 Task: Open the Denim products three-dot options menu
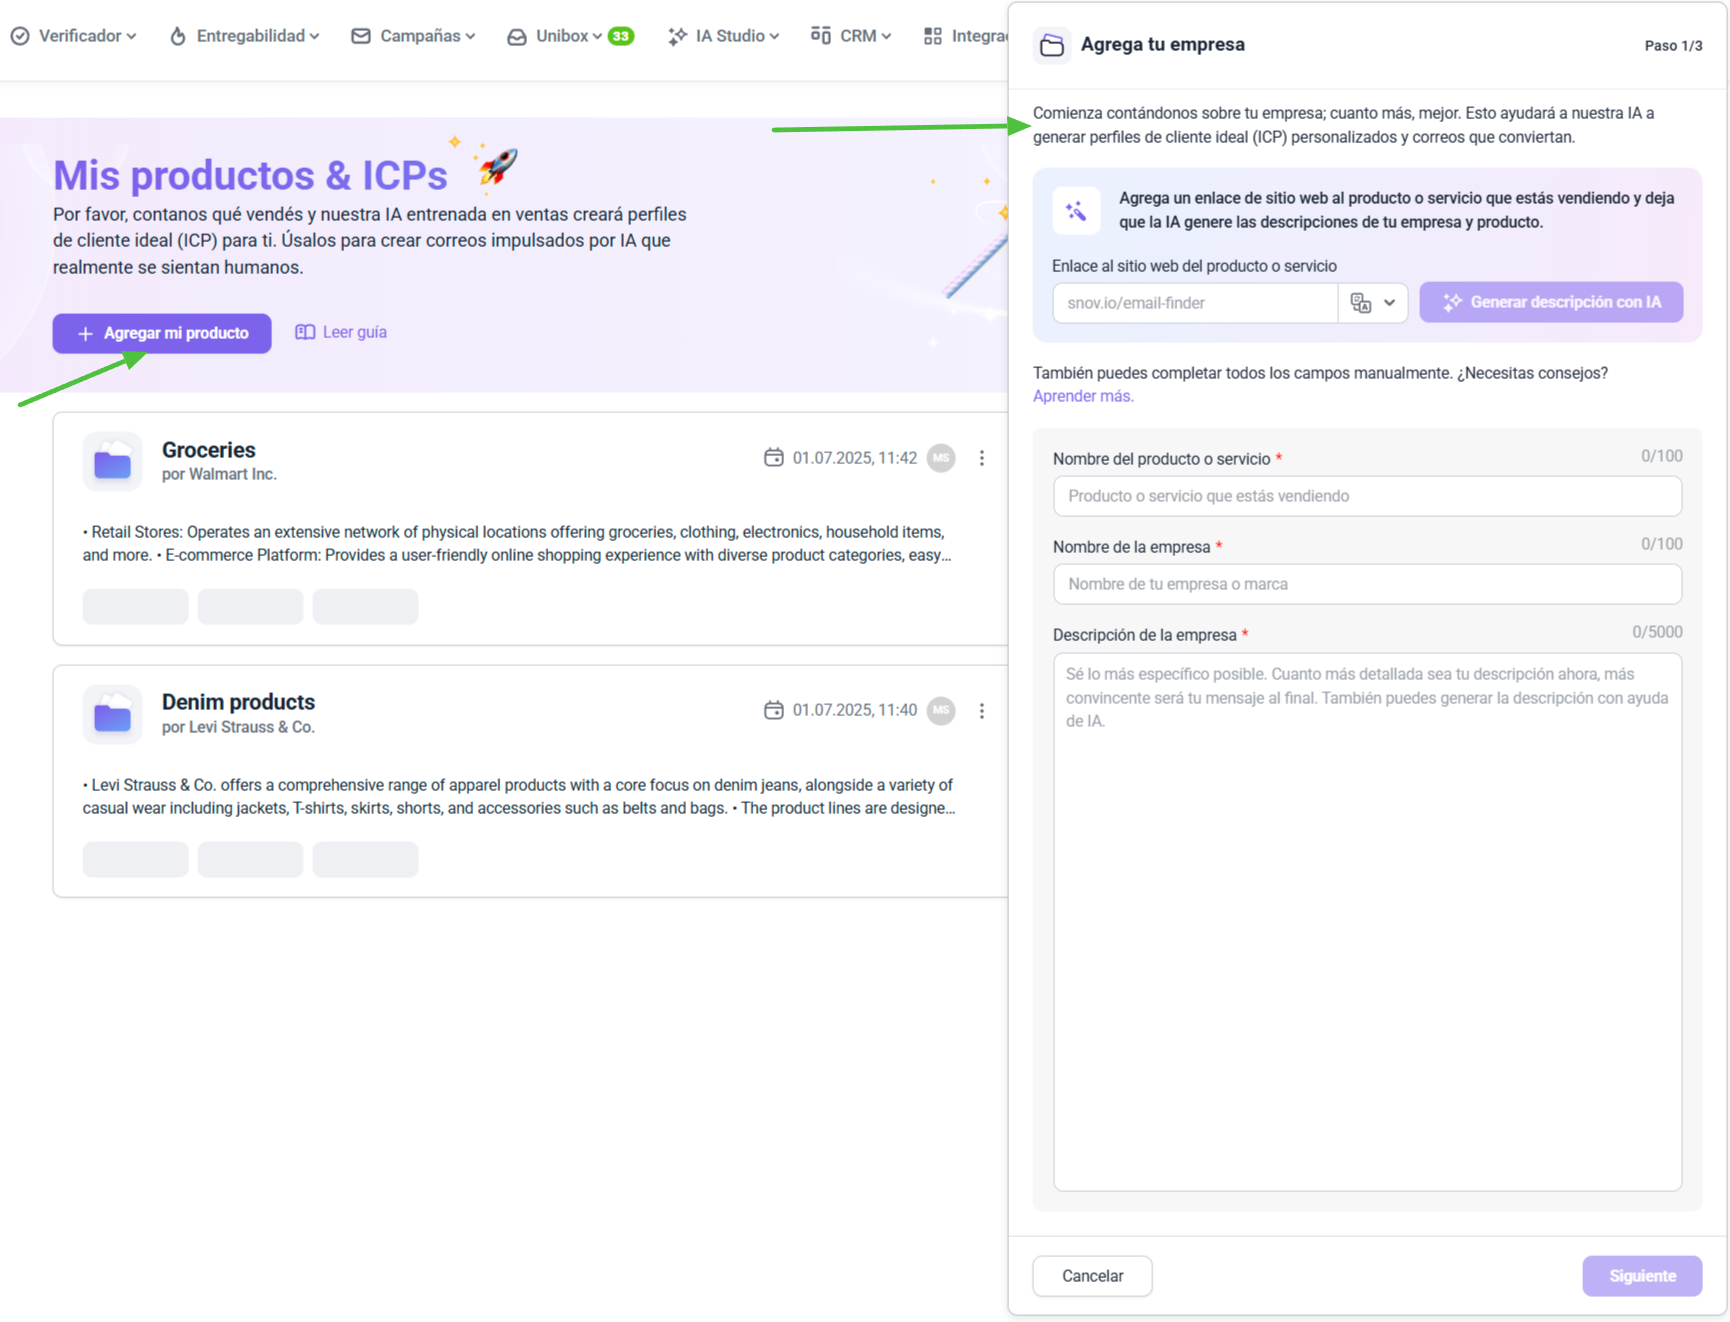pos(982,711)
